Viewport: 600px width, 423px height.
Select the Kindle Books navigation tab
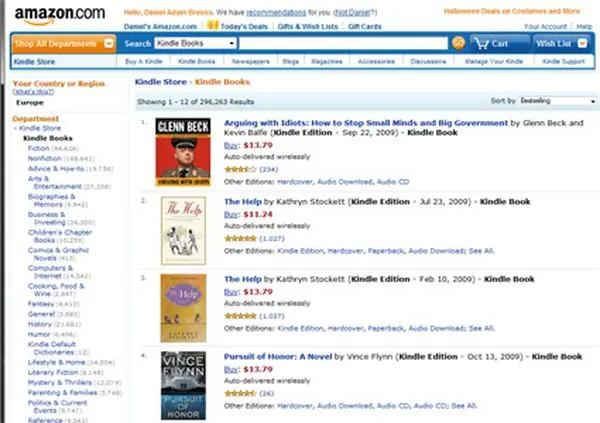197,61
